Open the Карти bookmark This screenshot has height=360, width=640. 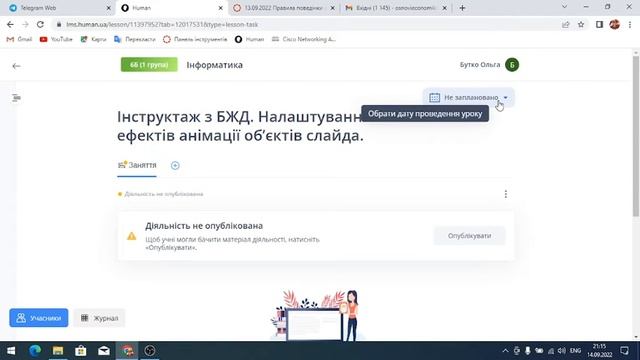click(x=93, y=39)
